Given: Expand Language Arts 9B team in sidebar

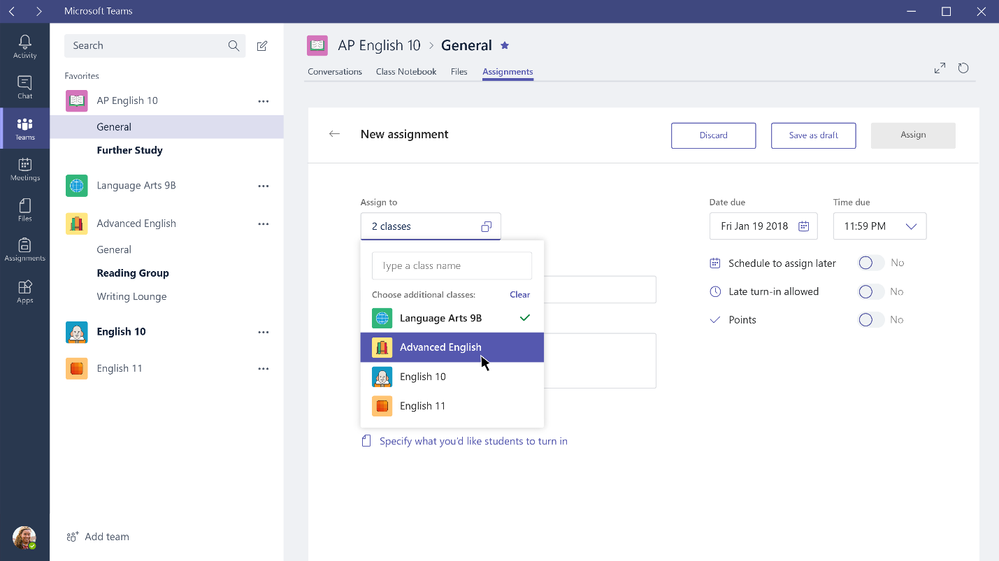Looking at the screenshot, I should [136, 185].
